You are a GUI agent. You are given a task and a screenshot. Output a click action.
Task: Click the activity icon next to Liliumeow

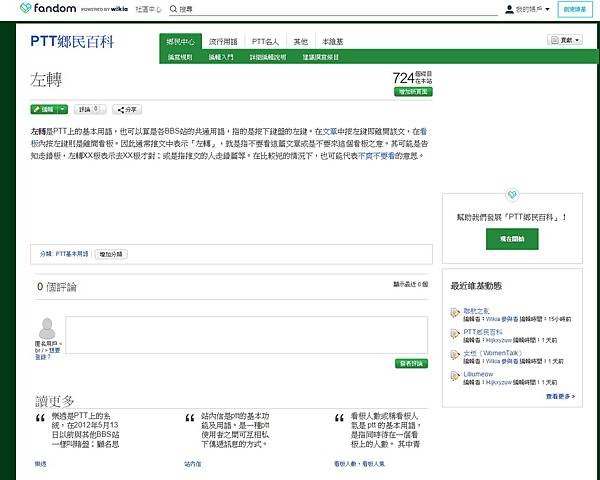coord(455,376)
